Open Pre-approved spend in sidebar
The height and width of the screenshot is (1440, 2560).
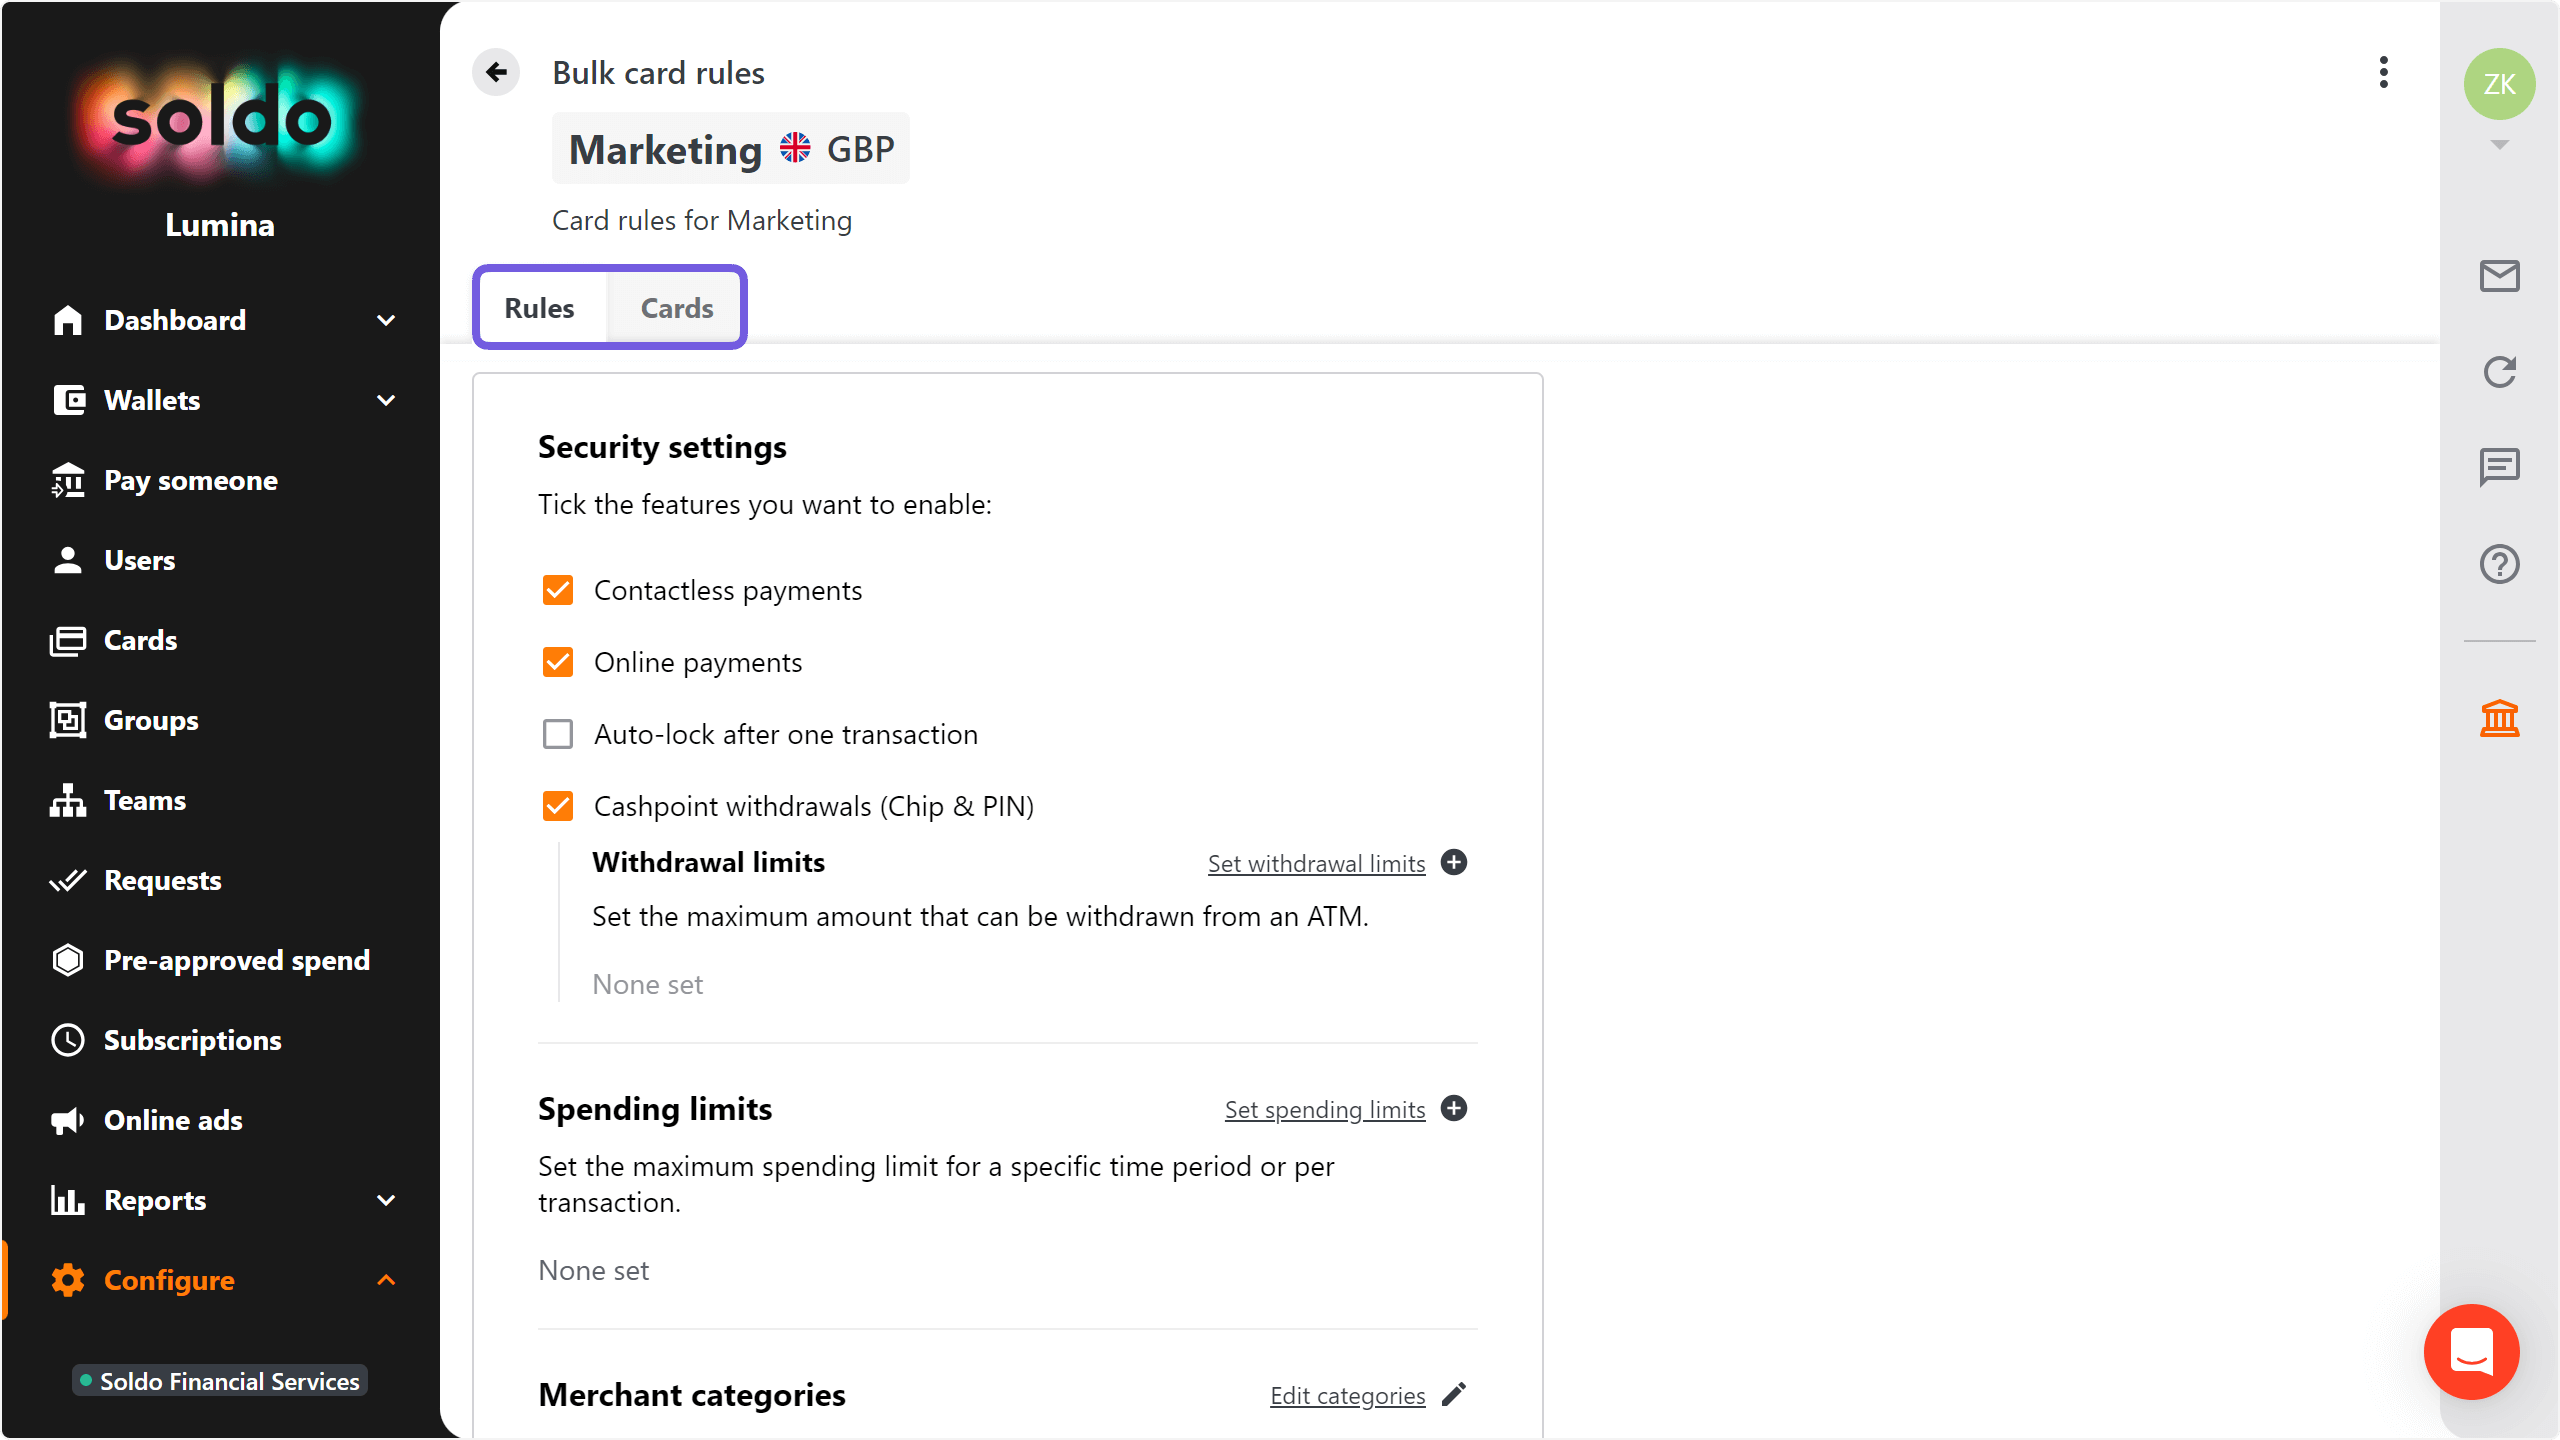(237, 960)
